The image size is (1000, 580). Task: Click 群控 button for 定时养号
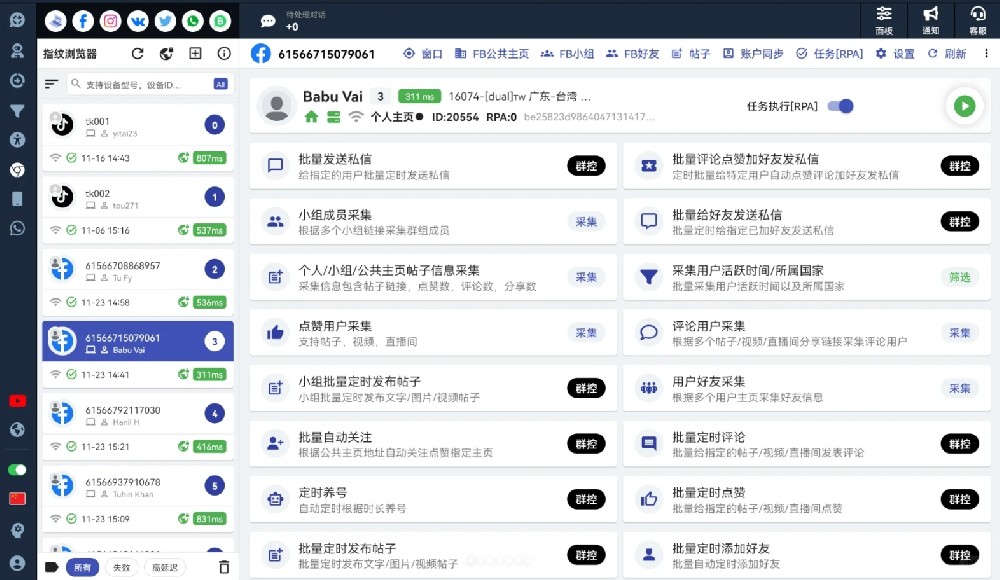tap(586, 499)
